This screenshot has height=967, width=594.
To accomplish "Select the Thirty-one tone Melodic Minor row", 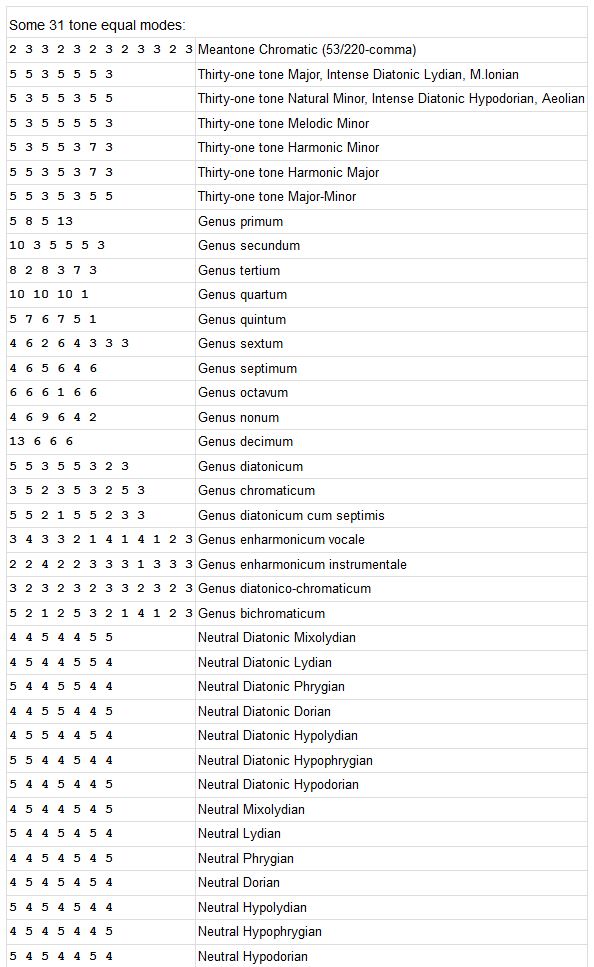I will point(297,123).
